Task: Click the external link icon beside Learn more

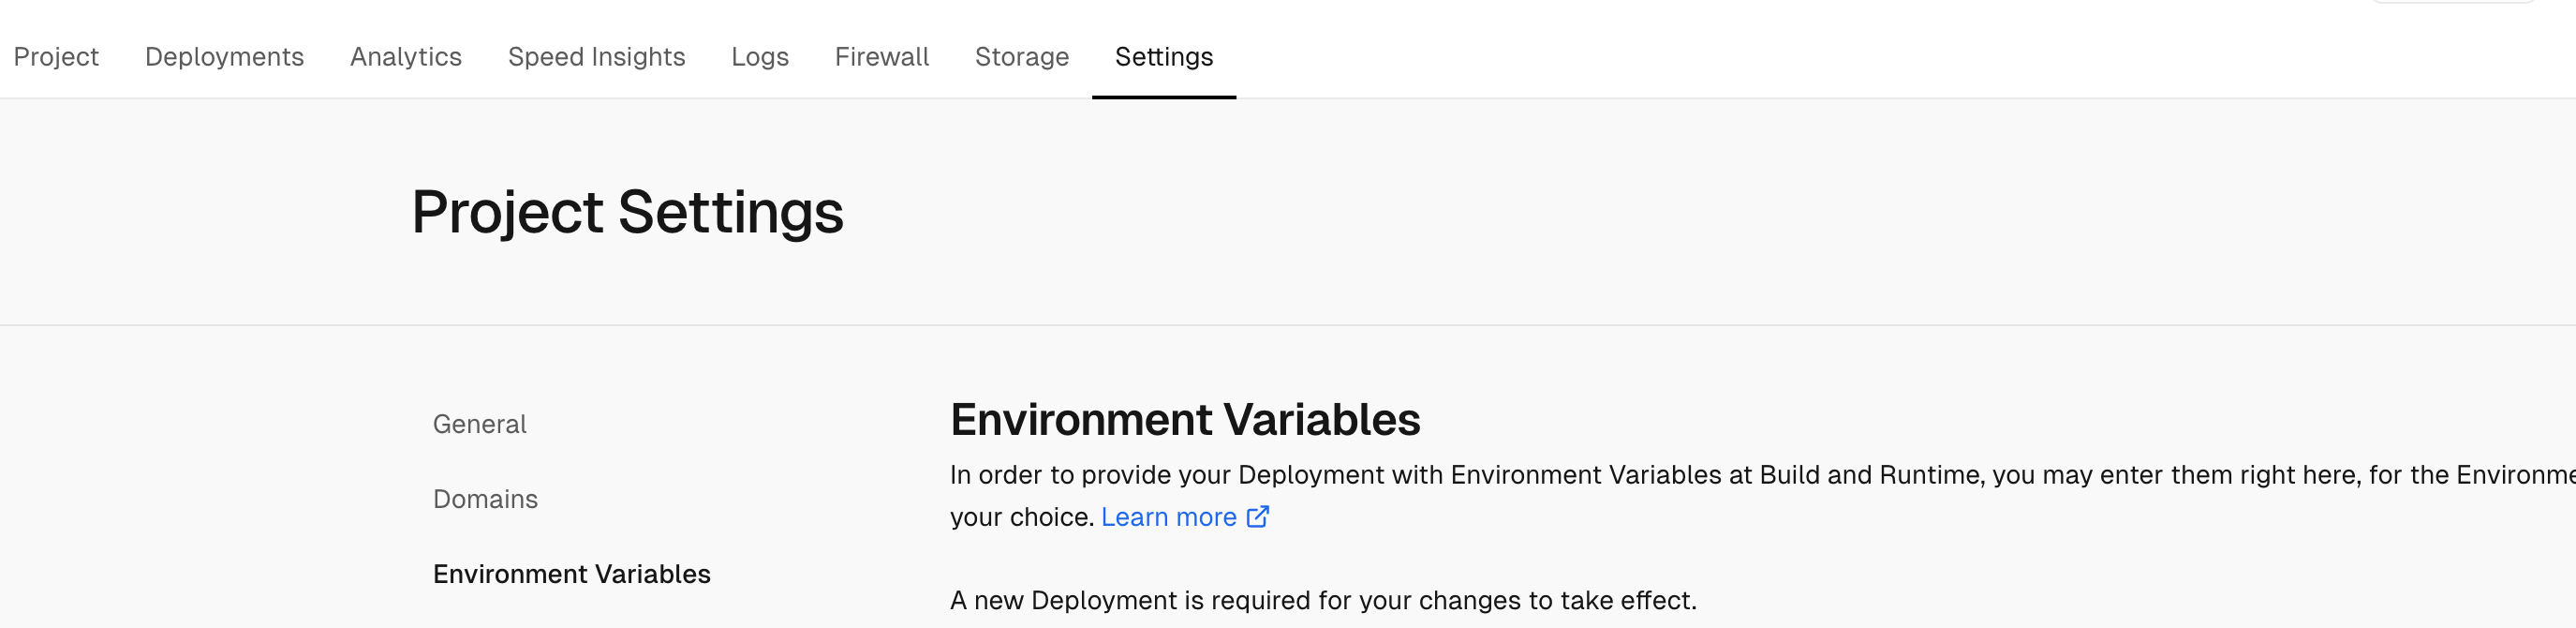Action: point(1258,517)
